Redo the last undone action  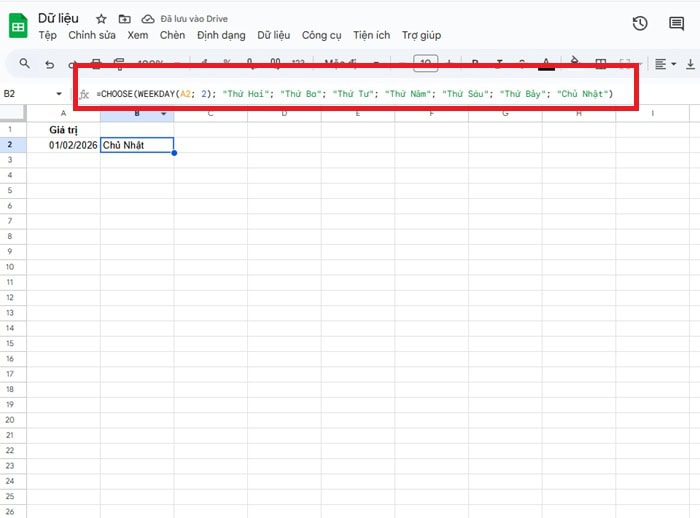click(73, 64)
